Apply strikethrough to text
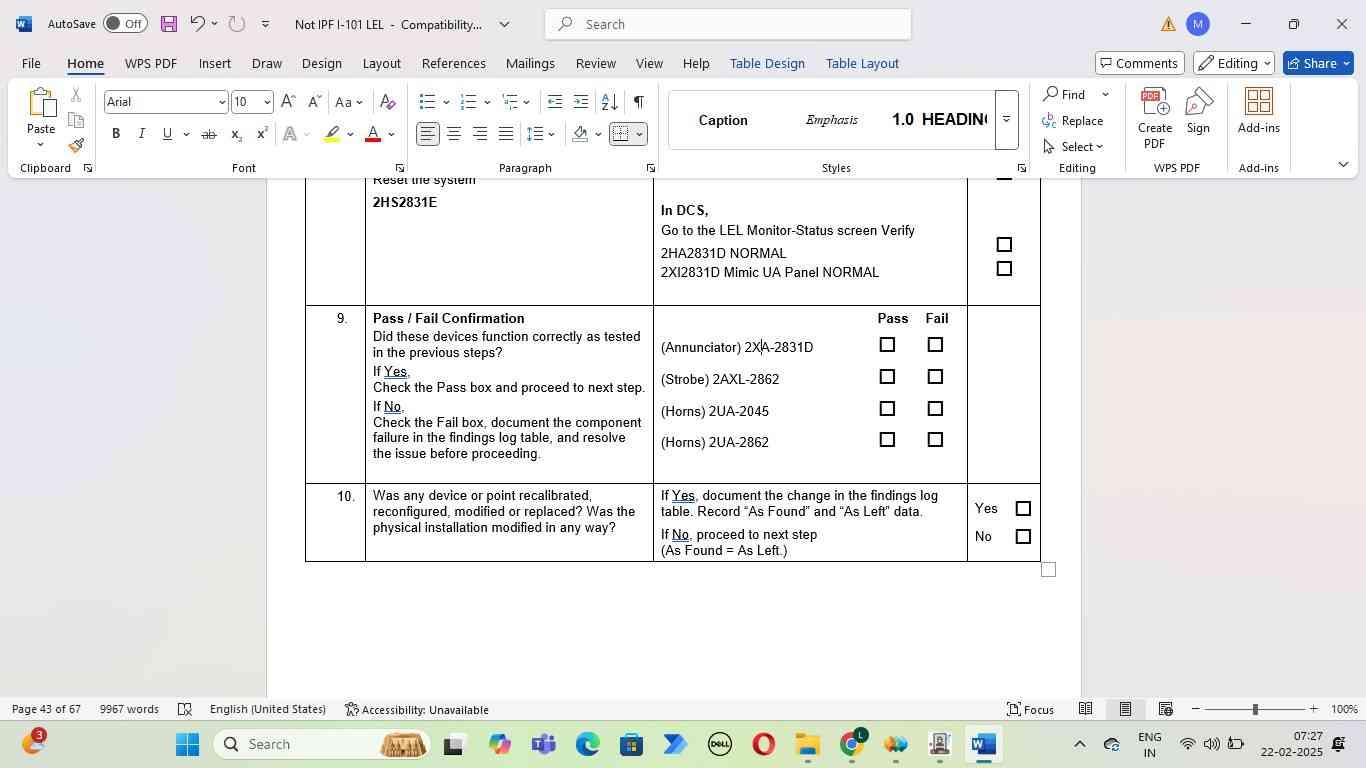The height and width of the screenshot is (768, 1366). pyautogui.click(x=209, y=134)
